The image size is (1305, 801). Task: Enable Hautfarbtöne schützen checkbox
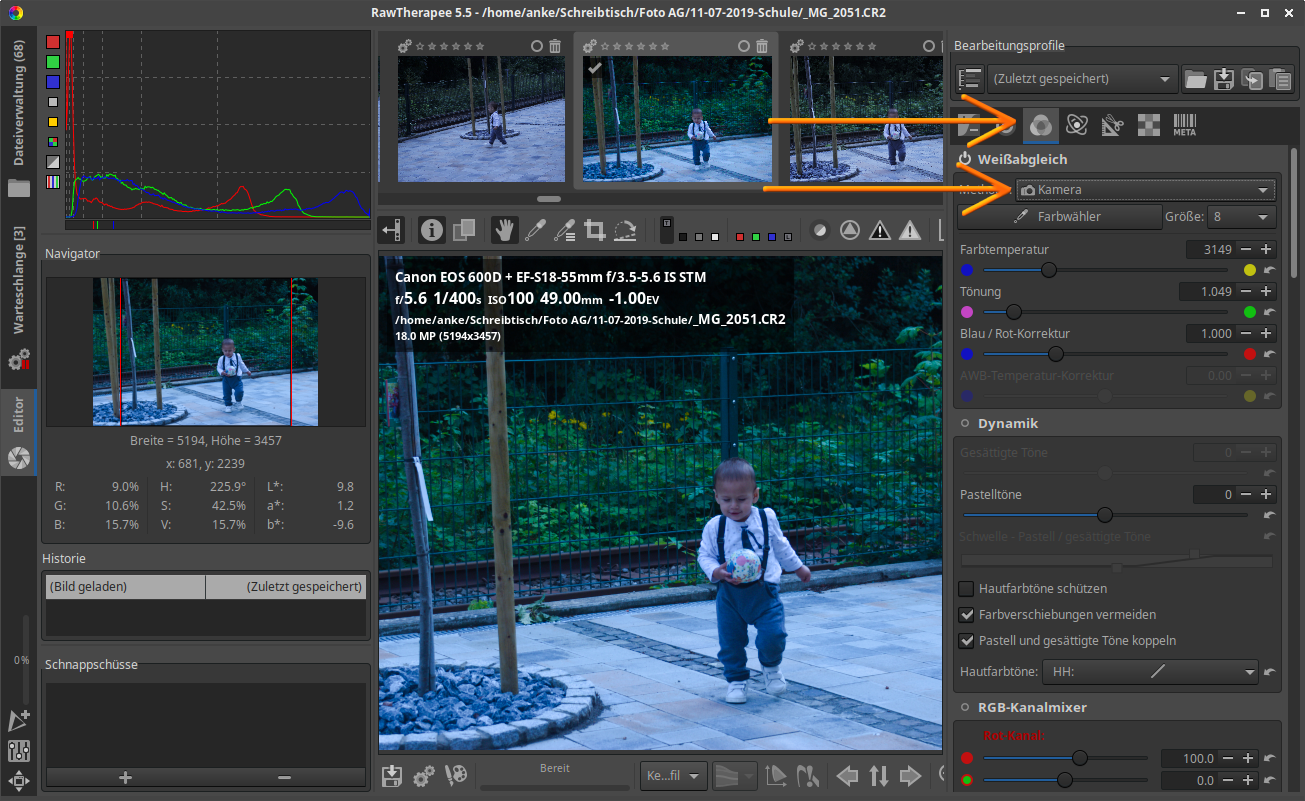tap(967, 589)
